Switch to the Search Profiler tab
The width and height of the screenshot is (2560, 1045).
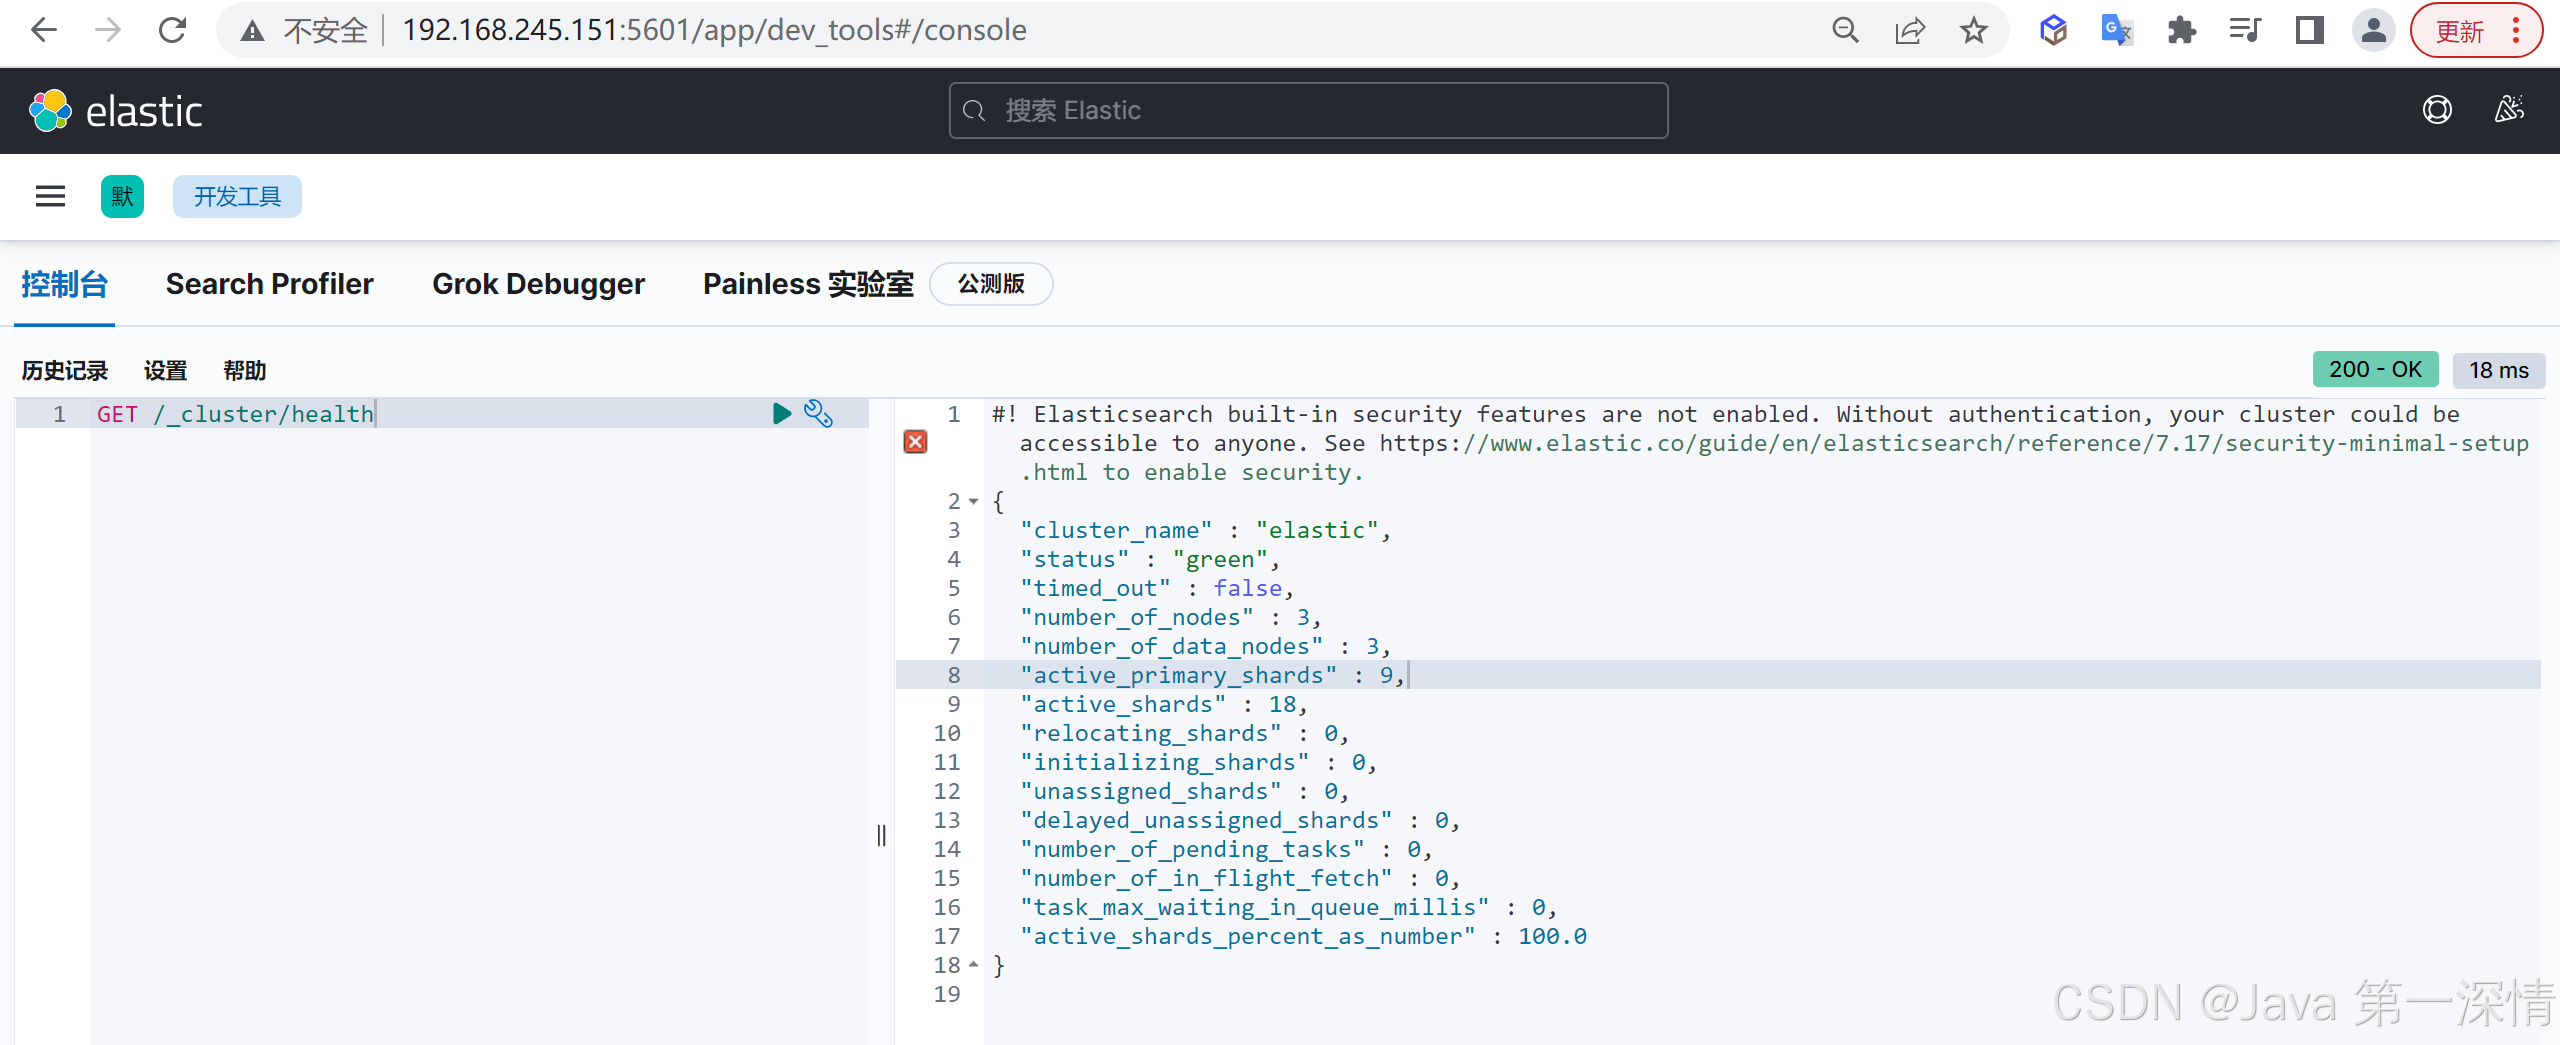(x=269, y=284)
